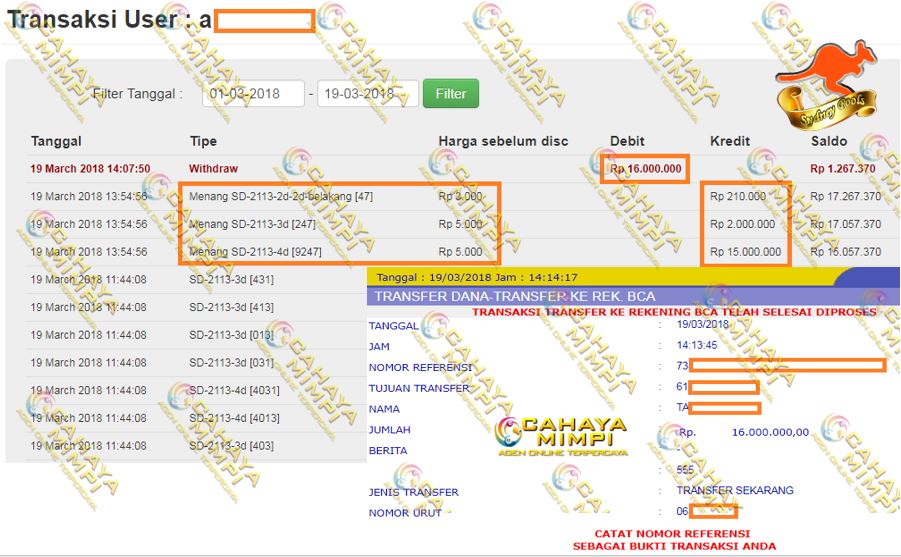Click the Tanggal column header
Image resolution: width=901 pixels, height=557 pixels.
(56, 141)
